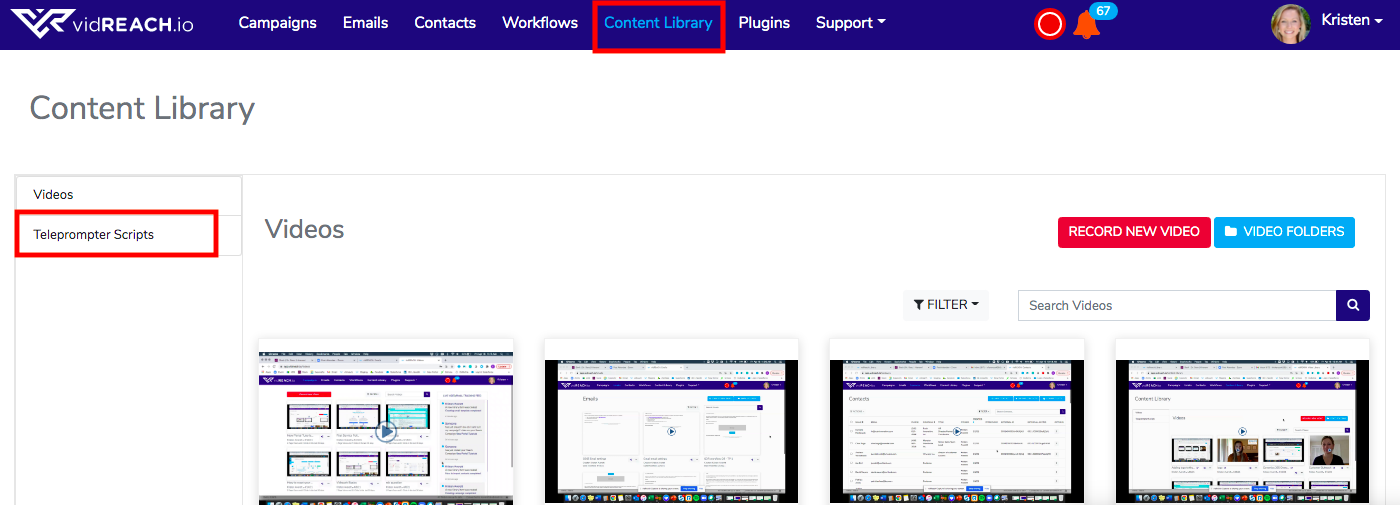Click the search magnifier button
Viewport: 1400px width, 505px height.
(1352, 305)
